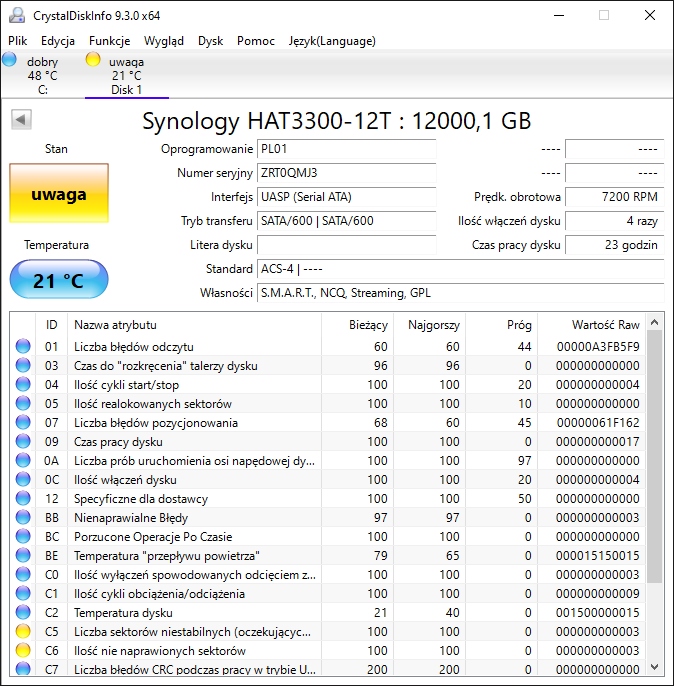
Task: Select the C: drive tab with dobry status
Action: (x=42, y=75)
